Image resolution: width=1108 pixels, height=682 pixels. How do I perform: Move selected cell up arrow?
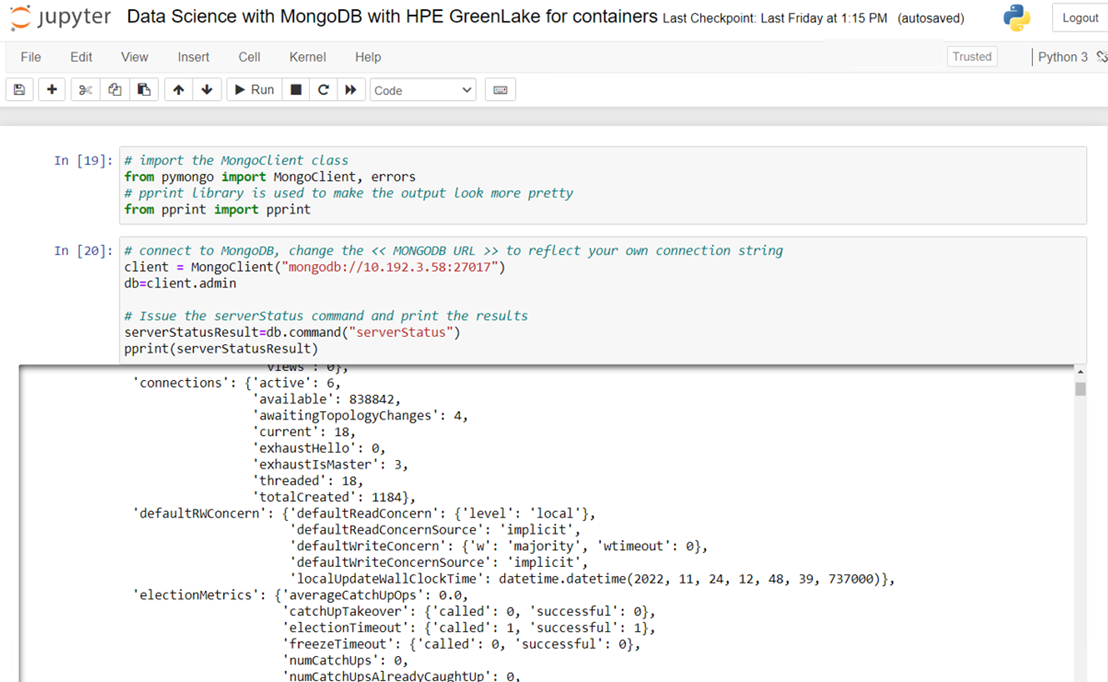pos(179,90)
